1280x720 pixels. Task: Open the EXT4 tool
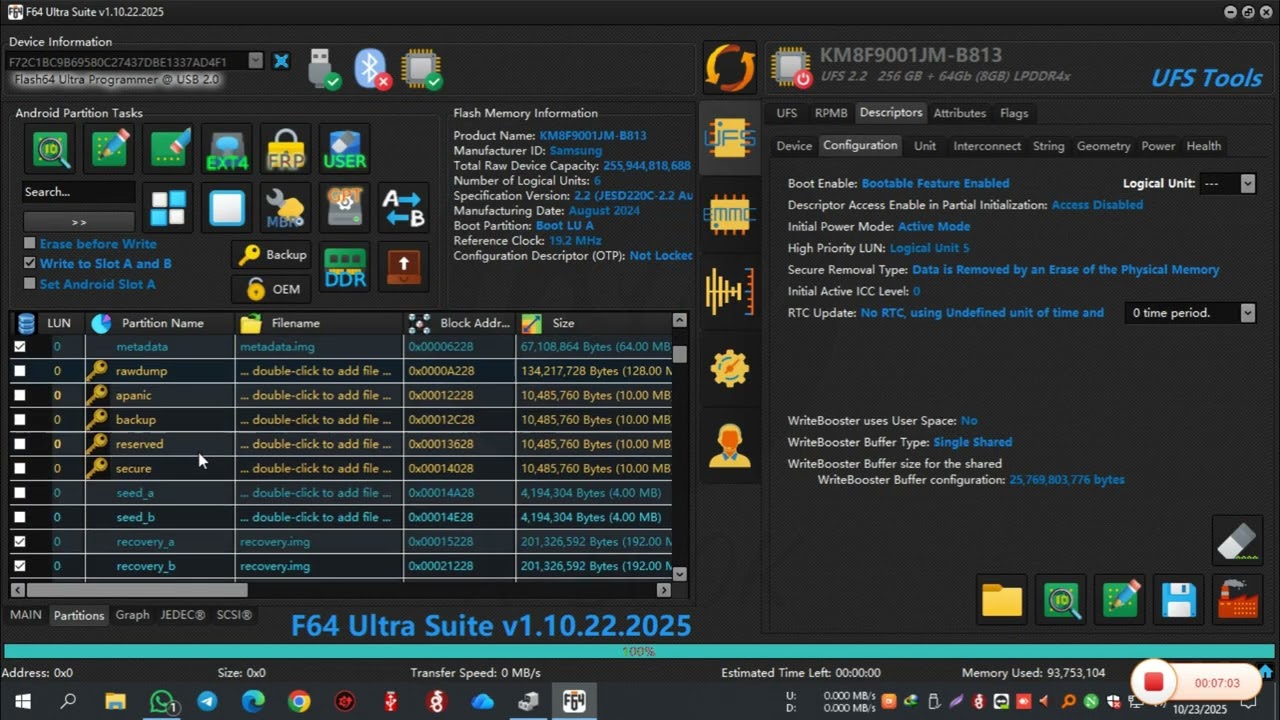(x=227, y=150)
